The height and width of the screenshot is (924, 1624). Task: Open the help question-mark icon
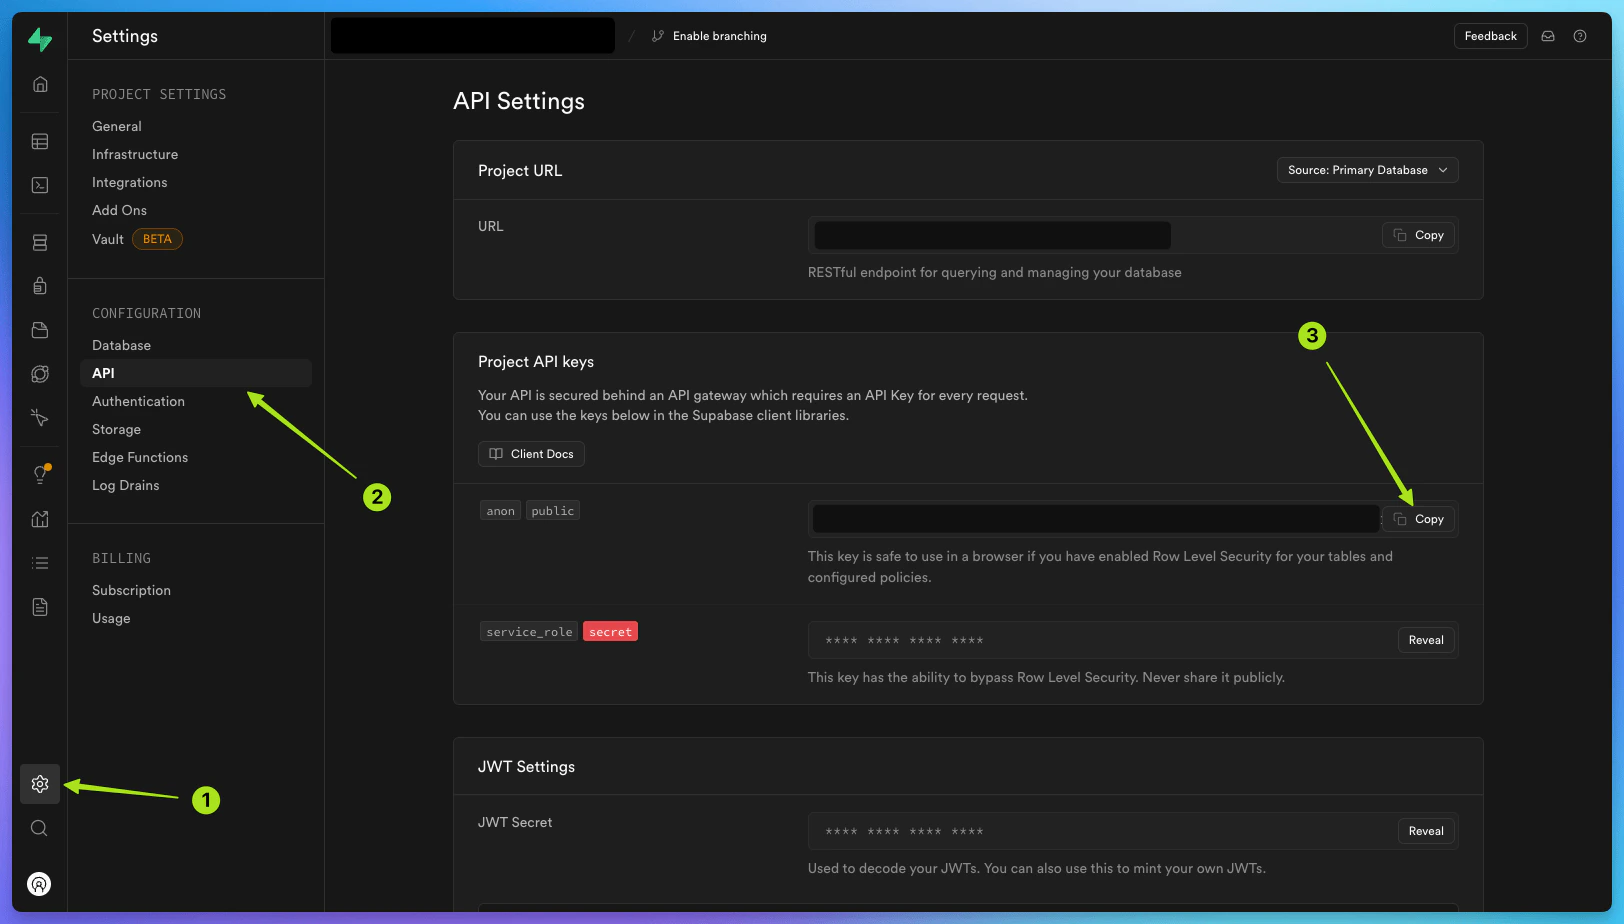pos(1580,35)
